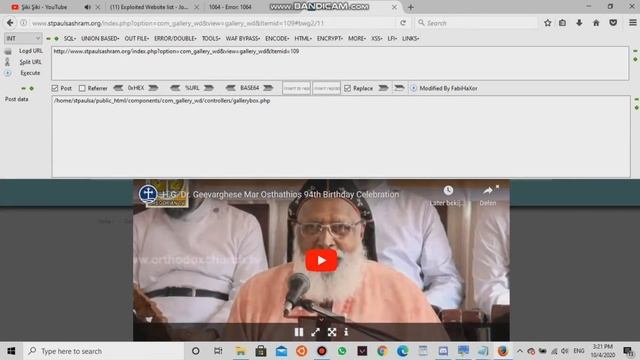Click the browser Search field
This screenshot has width=640, height=360.
click(476, 23)
